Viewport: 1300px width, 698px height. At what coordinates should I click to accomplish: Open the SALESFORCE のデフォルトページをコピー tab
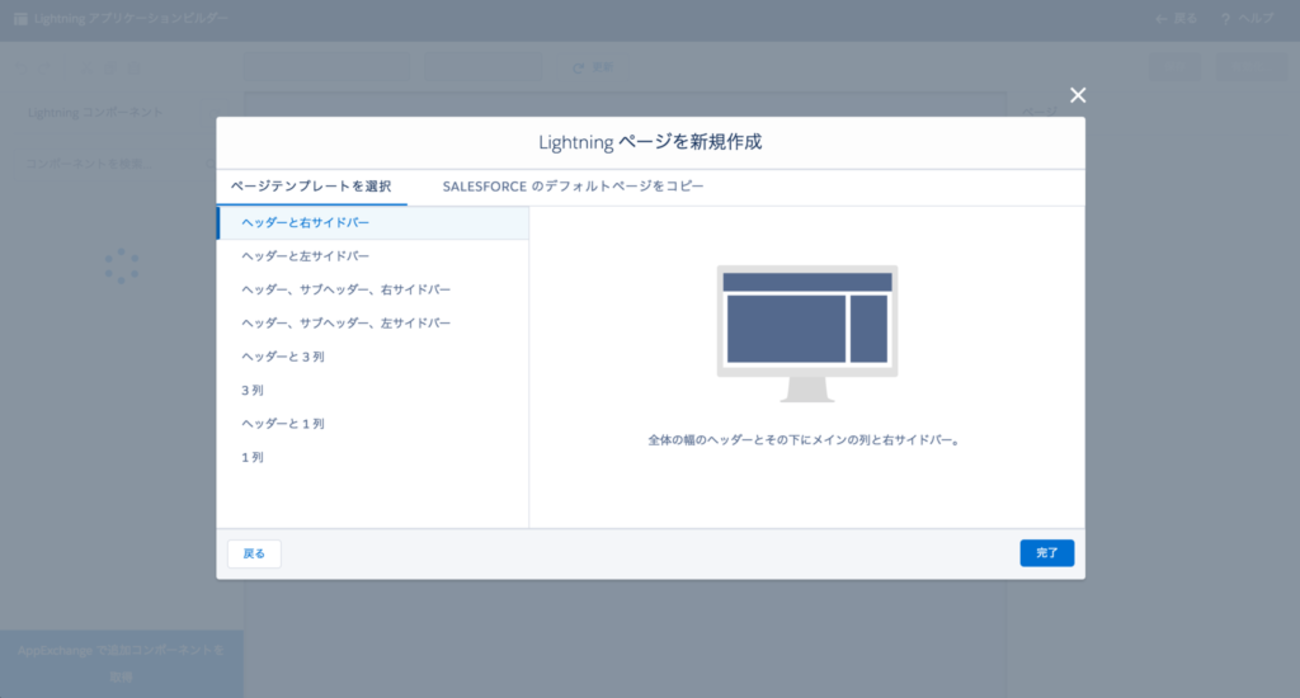[573, 187]
